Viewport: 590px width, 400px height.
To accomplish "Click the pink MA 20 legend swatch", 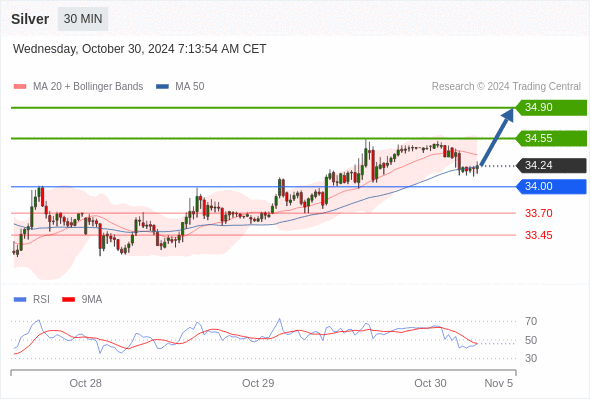I will coord(20,87).
